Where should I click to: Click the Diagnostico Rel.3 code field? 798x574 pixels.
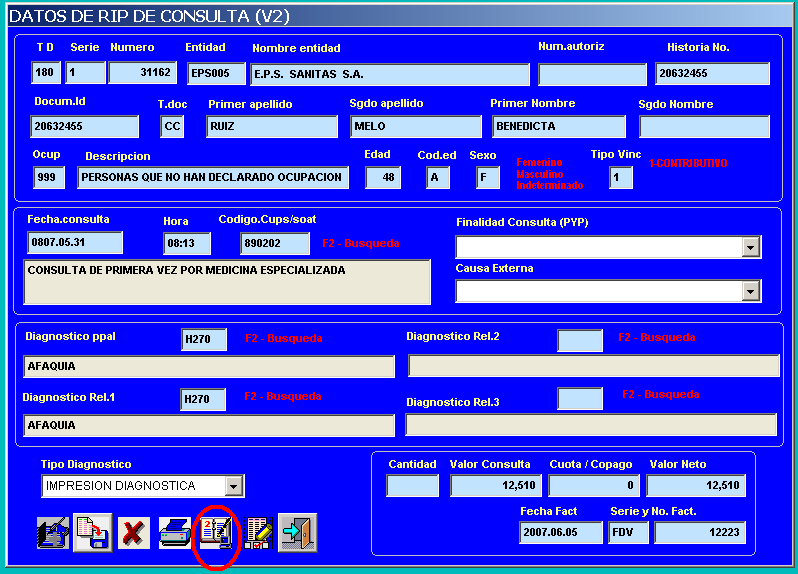pos(580,399)
